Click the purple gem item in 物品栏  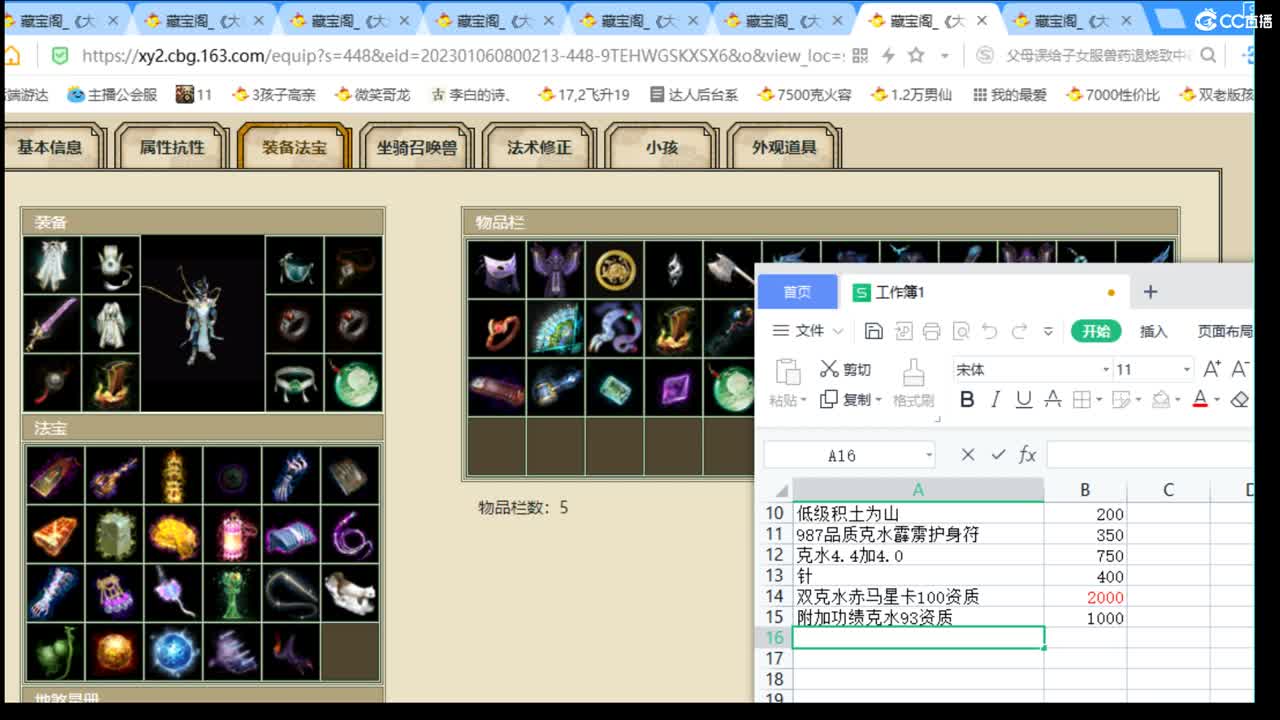coord(673,387)
